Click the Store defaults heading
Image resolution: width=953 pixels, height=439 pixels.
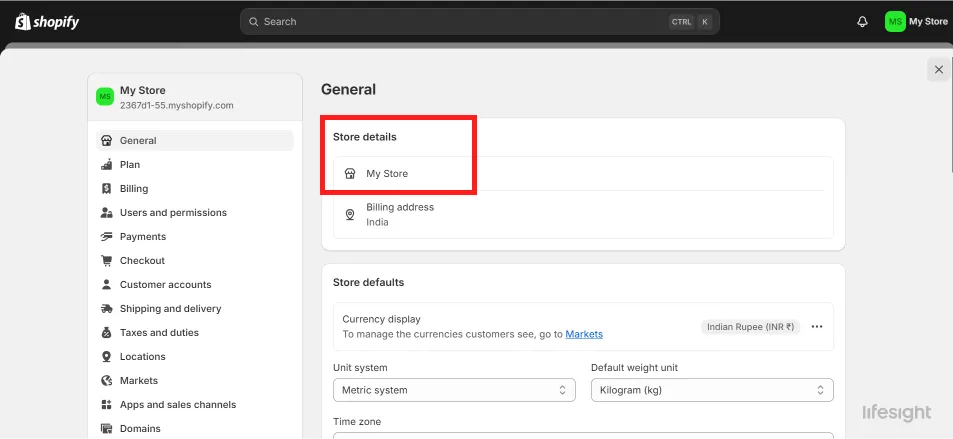click(368, 282)
